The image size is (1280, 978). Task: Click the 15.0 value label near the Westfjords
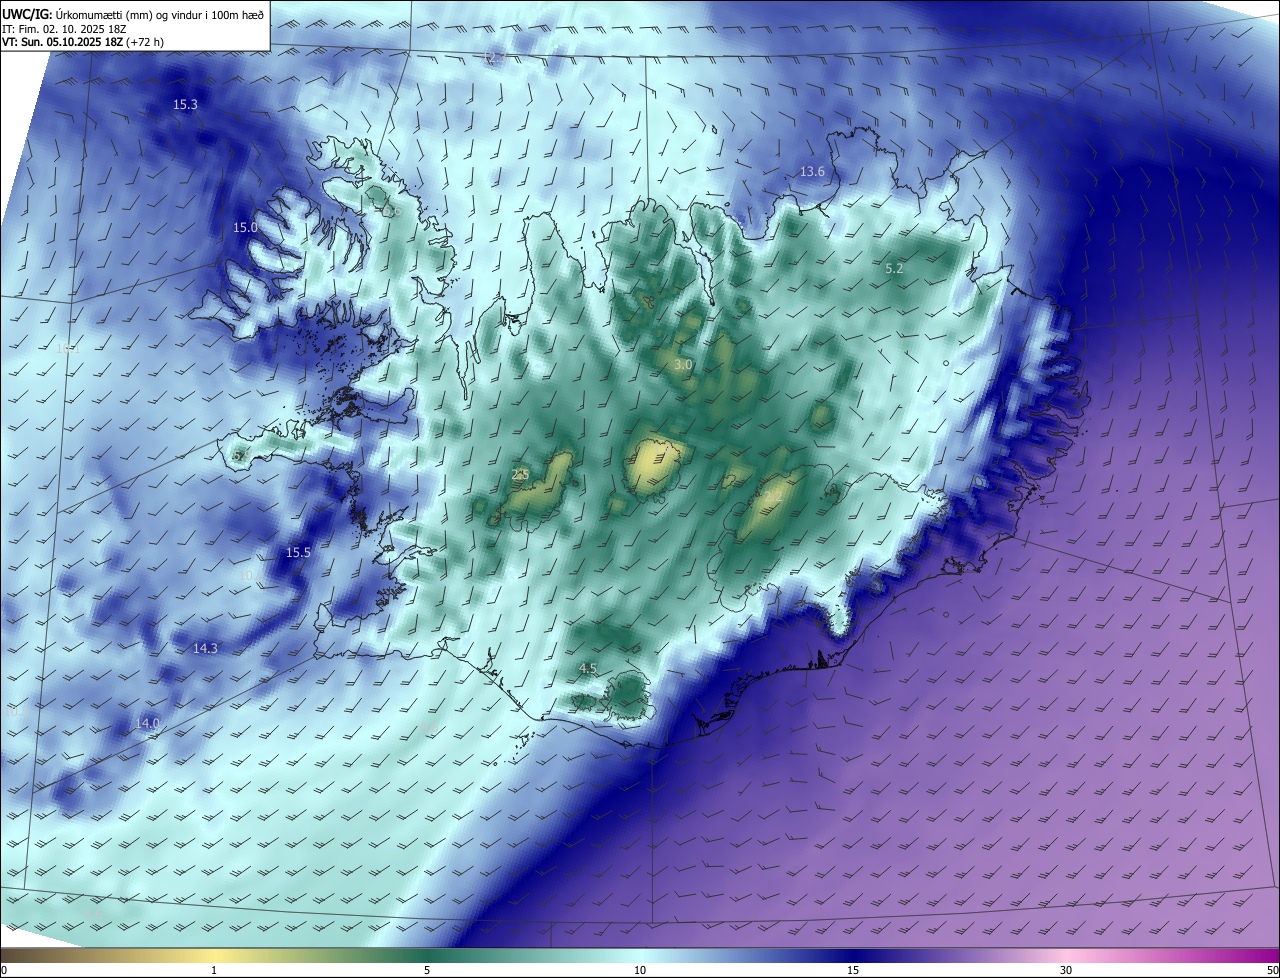point(245,228)
